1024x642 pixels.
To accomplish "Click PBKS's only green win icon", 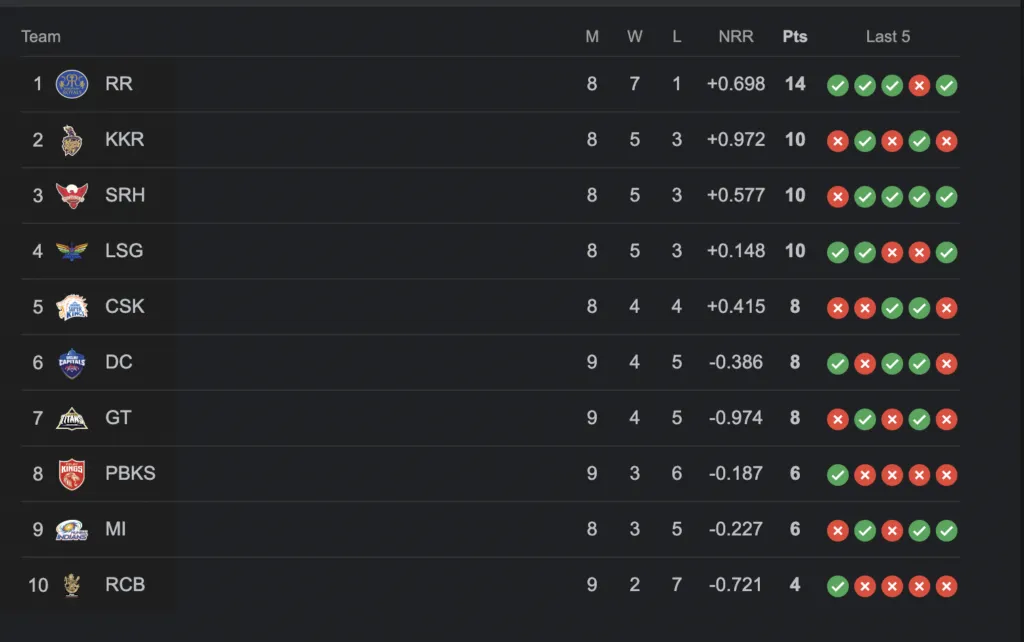I will click(x=838, y=475).
